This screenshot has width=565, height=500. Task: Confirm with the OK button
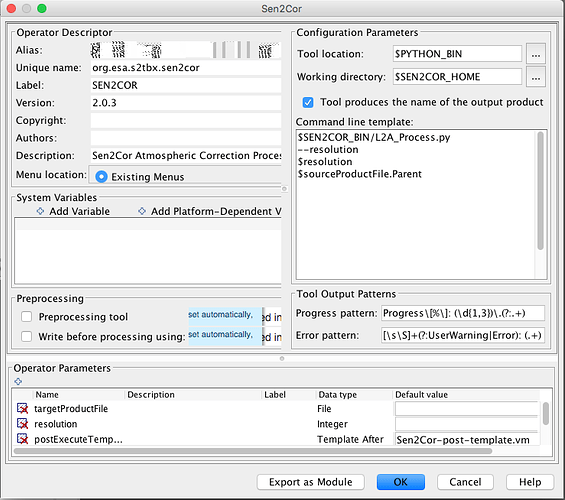401,482
